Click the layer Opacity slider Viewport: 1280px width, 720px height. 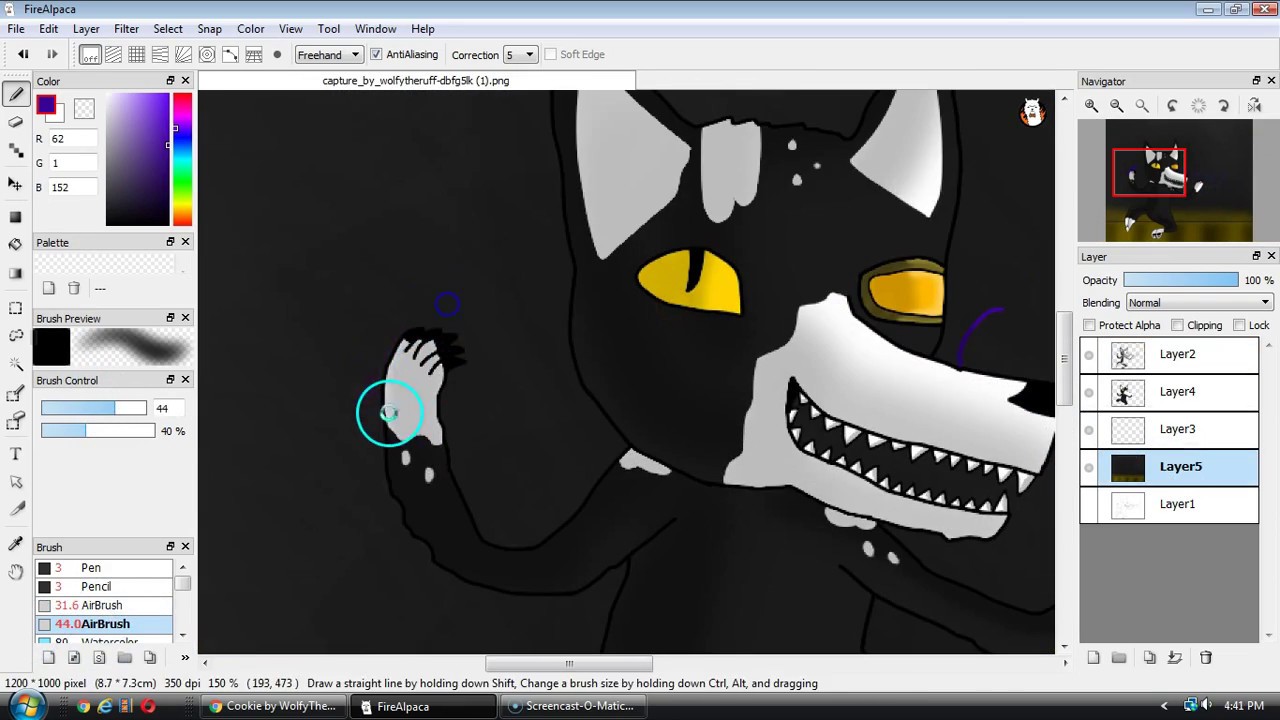1181,281
